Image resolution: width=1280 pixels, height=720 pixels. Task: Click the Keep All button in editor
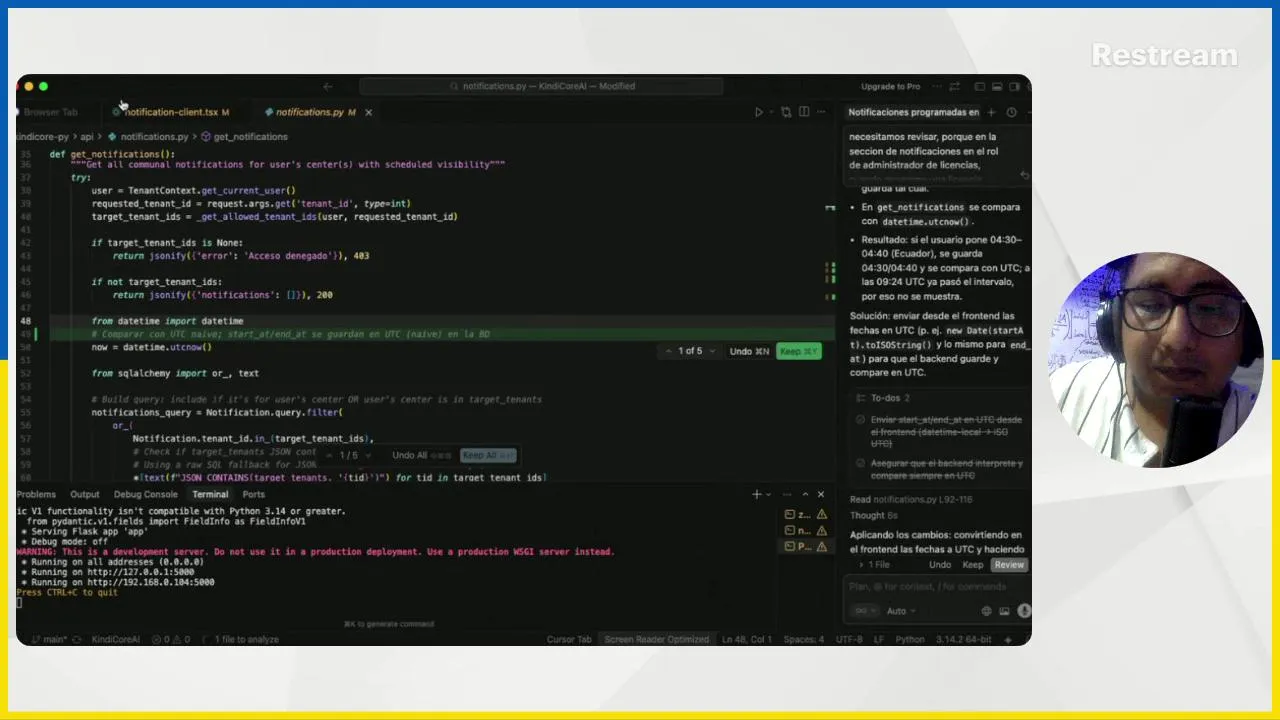[489, 455]
